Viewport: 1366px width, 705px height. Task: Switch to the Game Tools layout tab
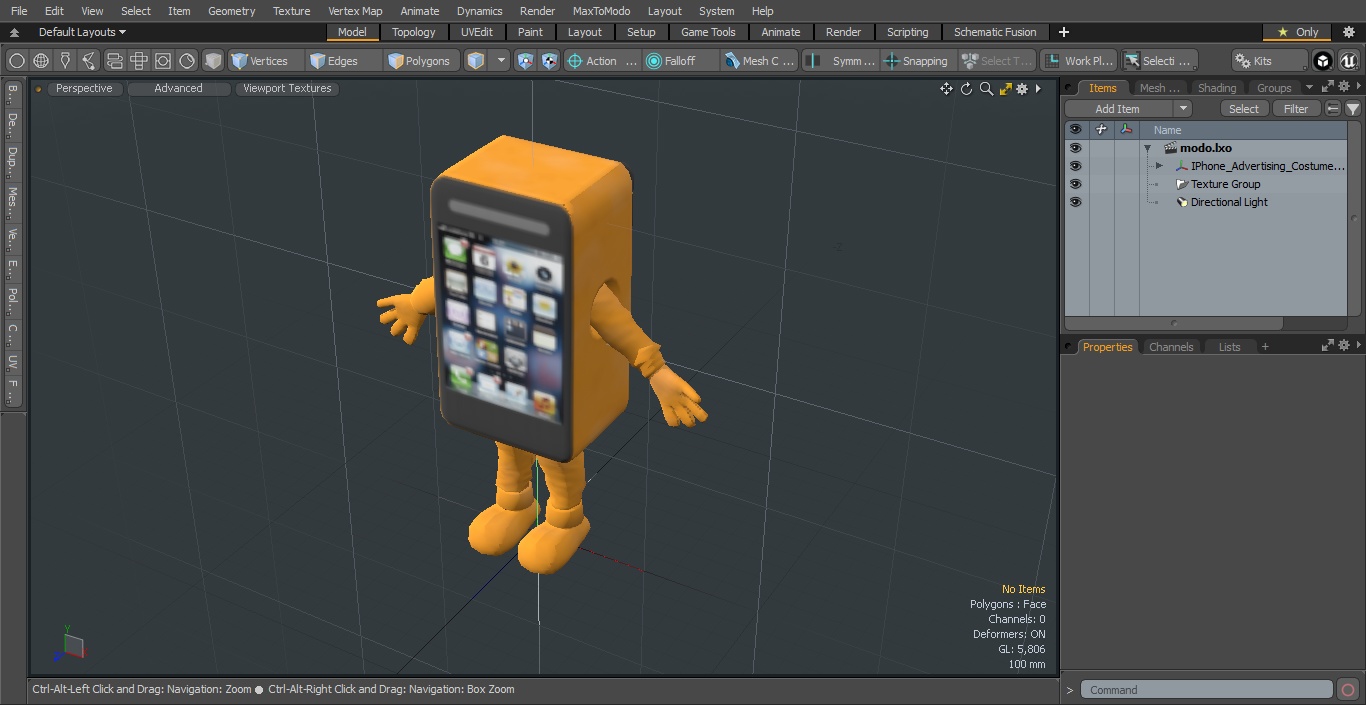tap(708, 32)
